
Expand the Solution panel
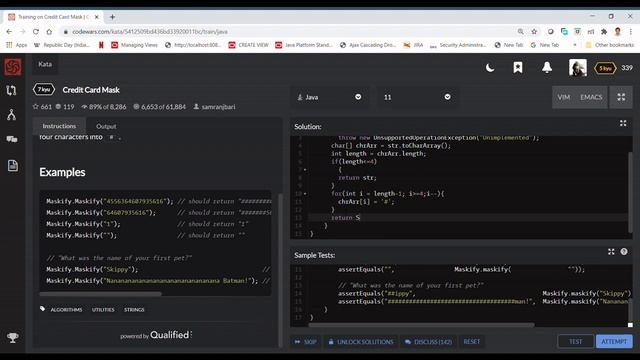click(x=623, y=123)
